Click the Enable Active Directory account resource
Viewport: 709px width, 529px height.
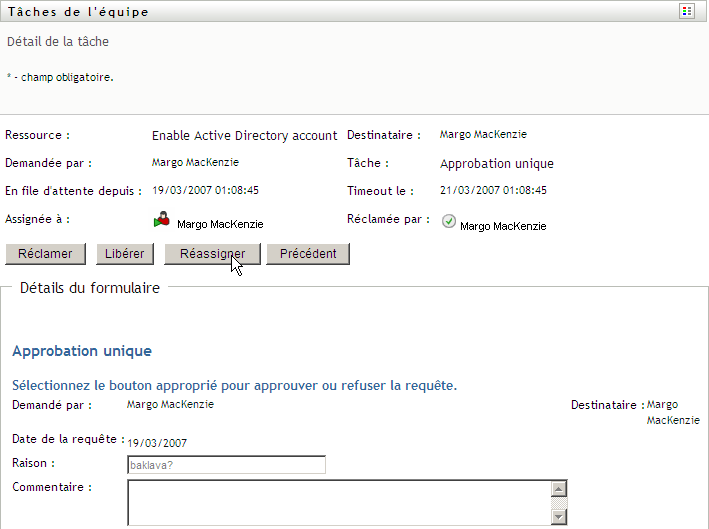coord(246,135)
